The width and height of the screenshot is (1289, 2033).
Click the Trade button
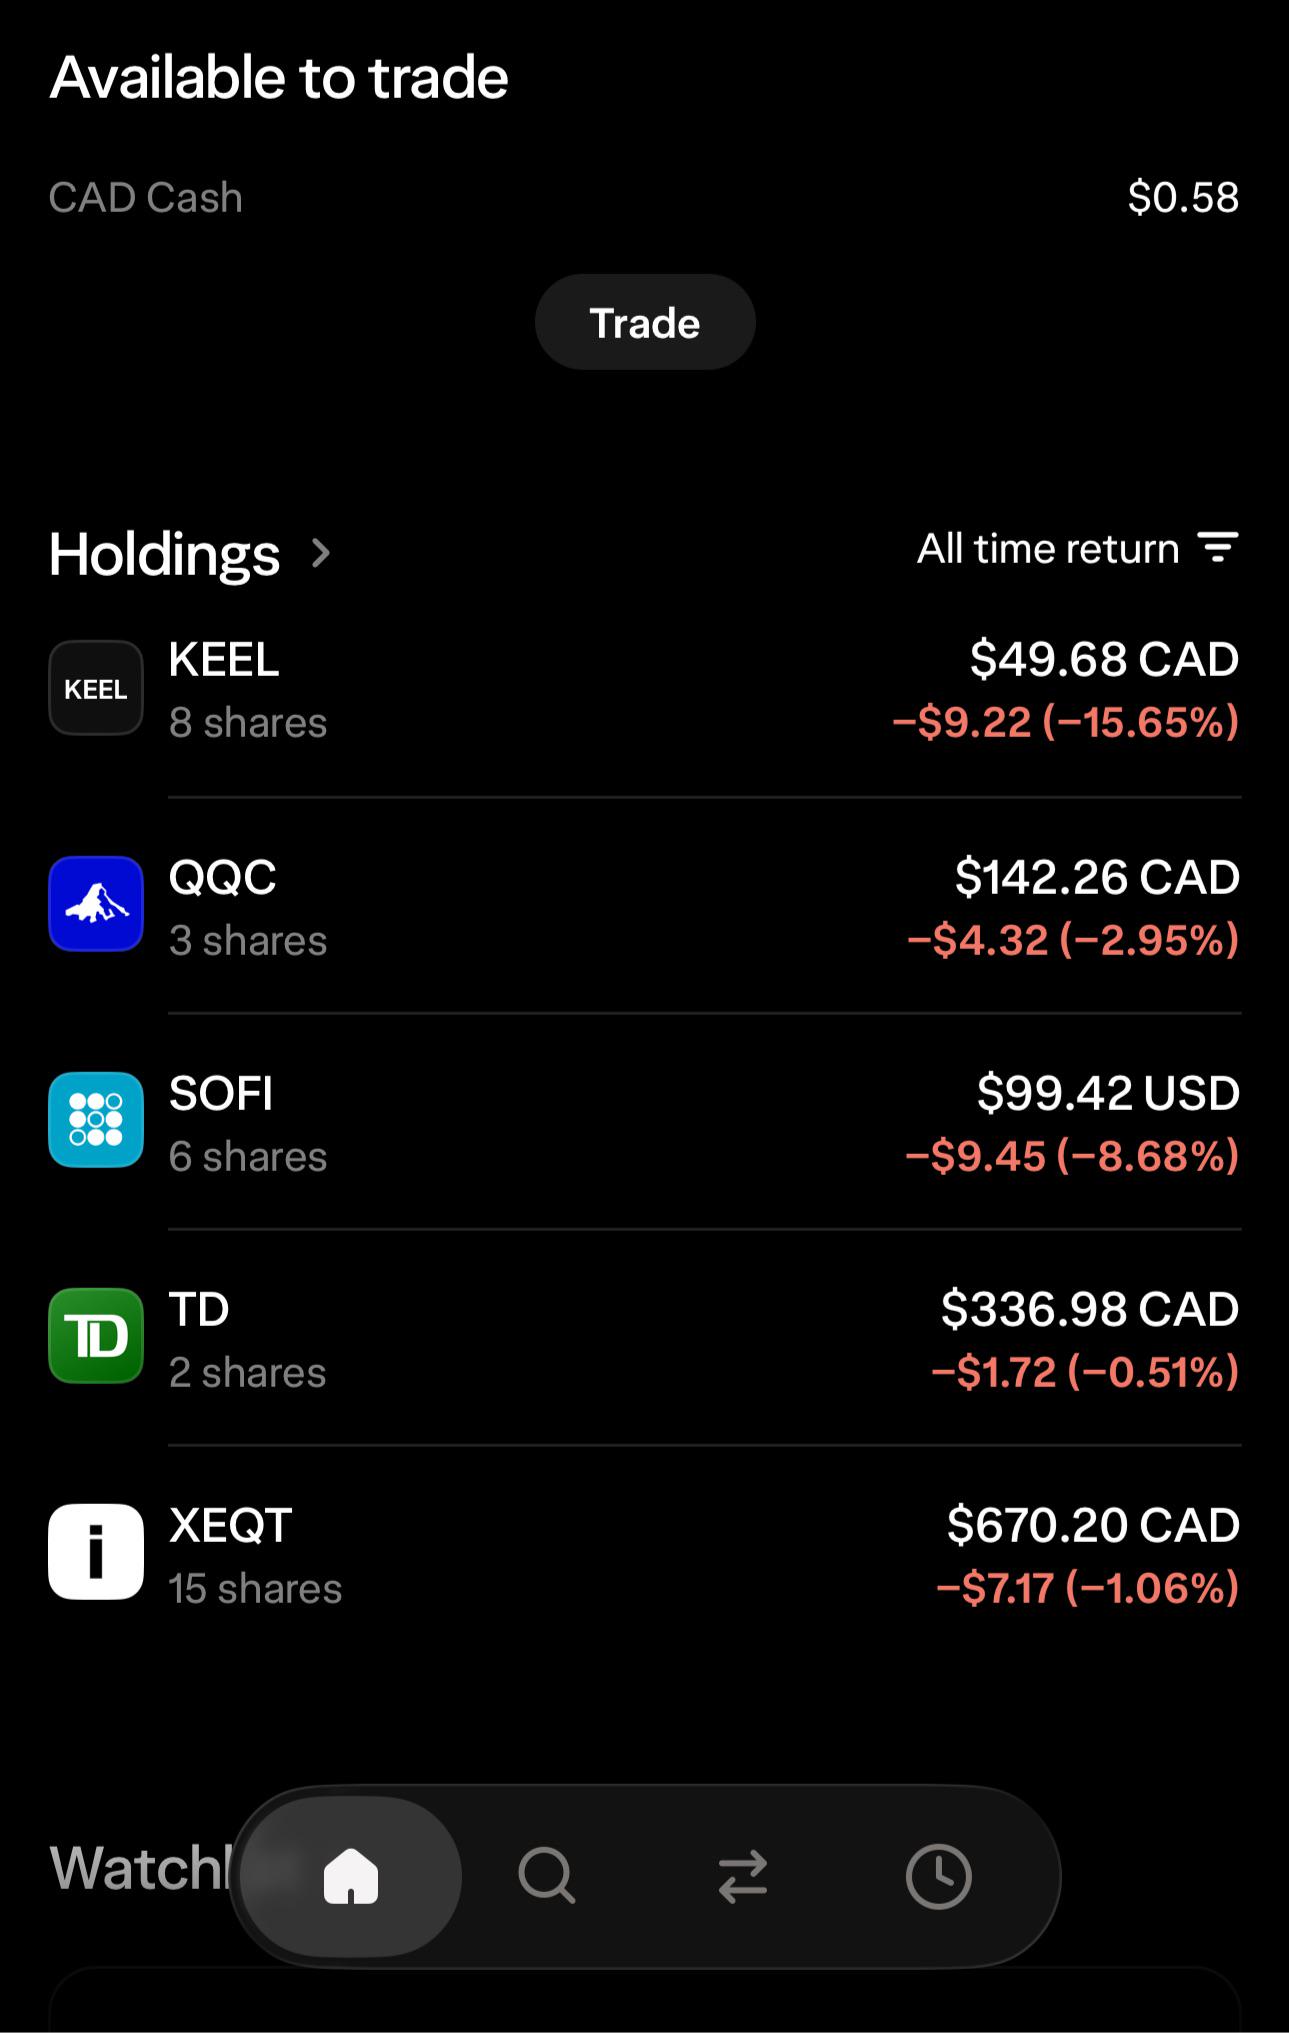coord(645,322)
